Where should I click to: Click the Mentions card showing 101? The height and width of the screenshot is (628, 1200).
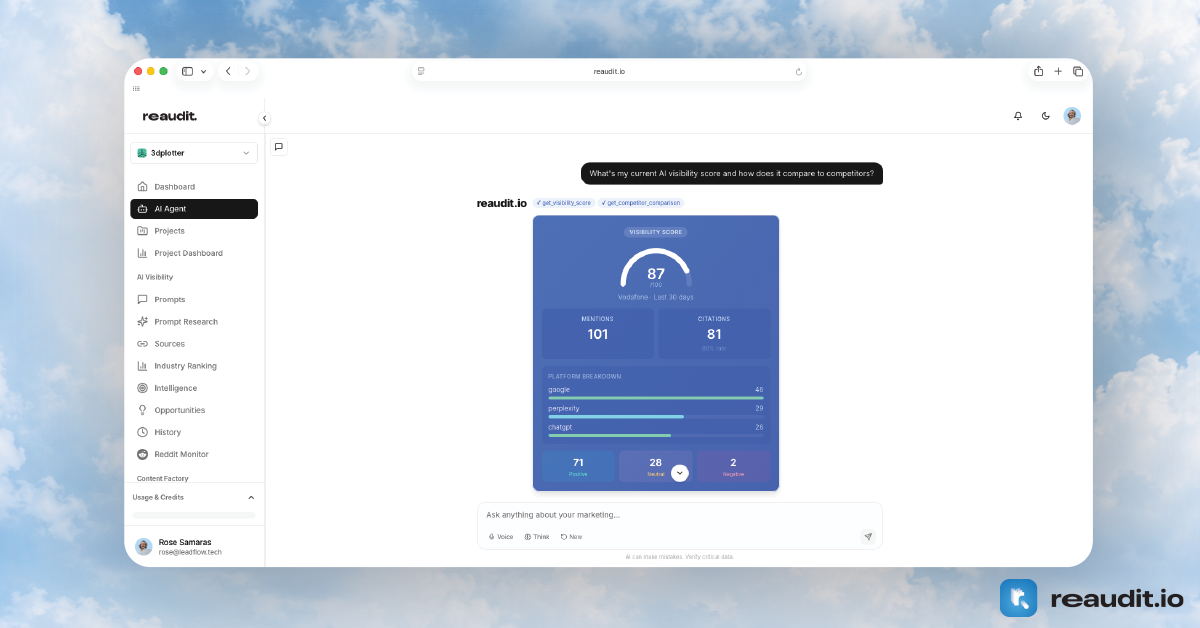tap(598, 333)
